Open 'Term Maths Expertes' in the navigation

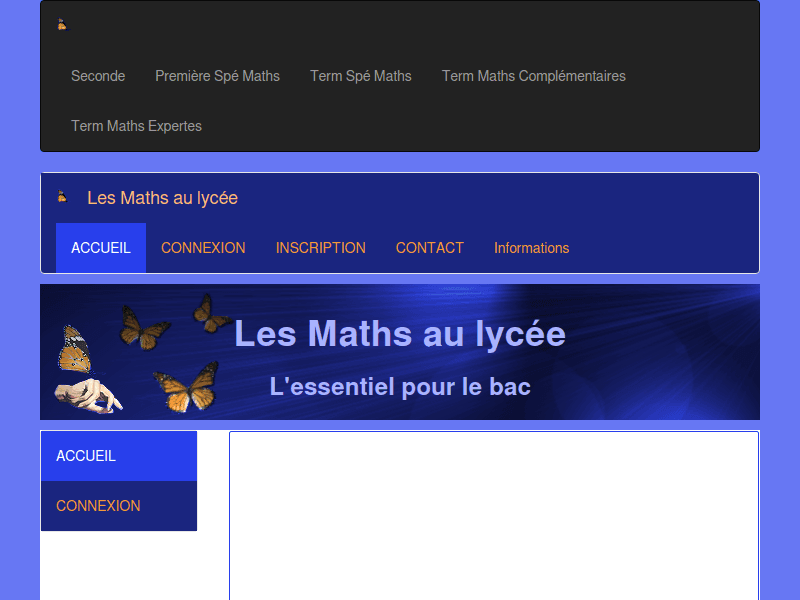pos(136,126)
